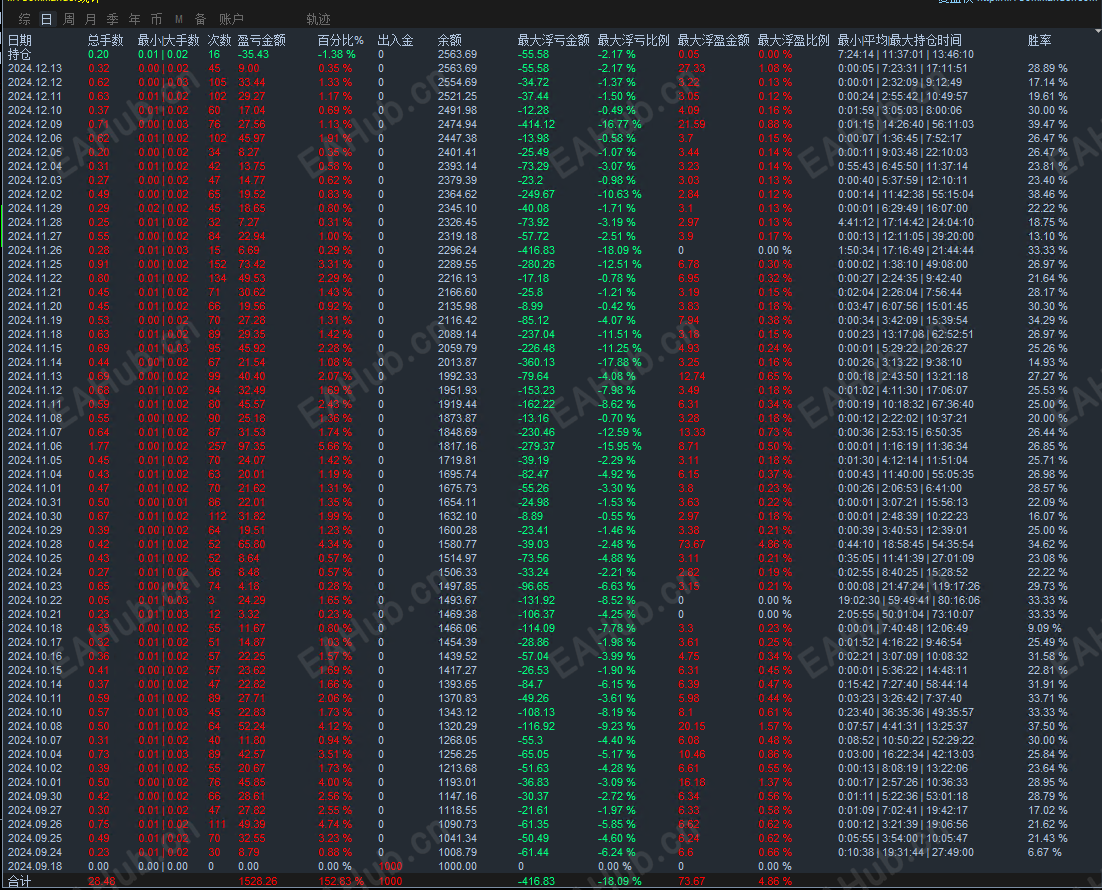This screenshot has width=1102, height=890.
Task: Click the max floating profit 27.33
Action: tap(692, 68)
